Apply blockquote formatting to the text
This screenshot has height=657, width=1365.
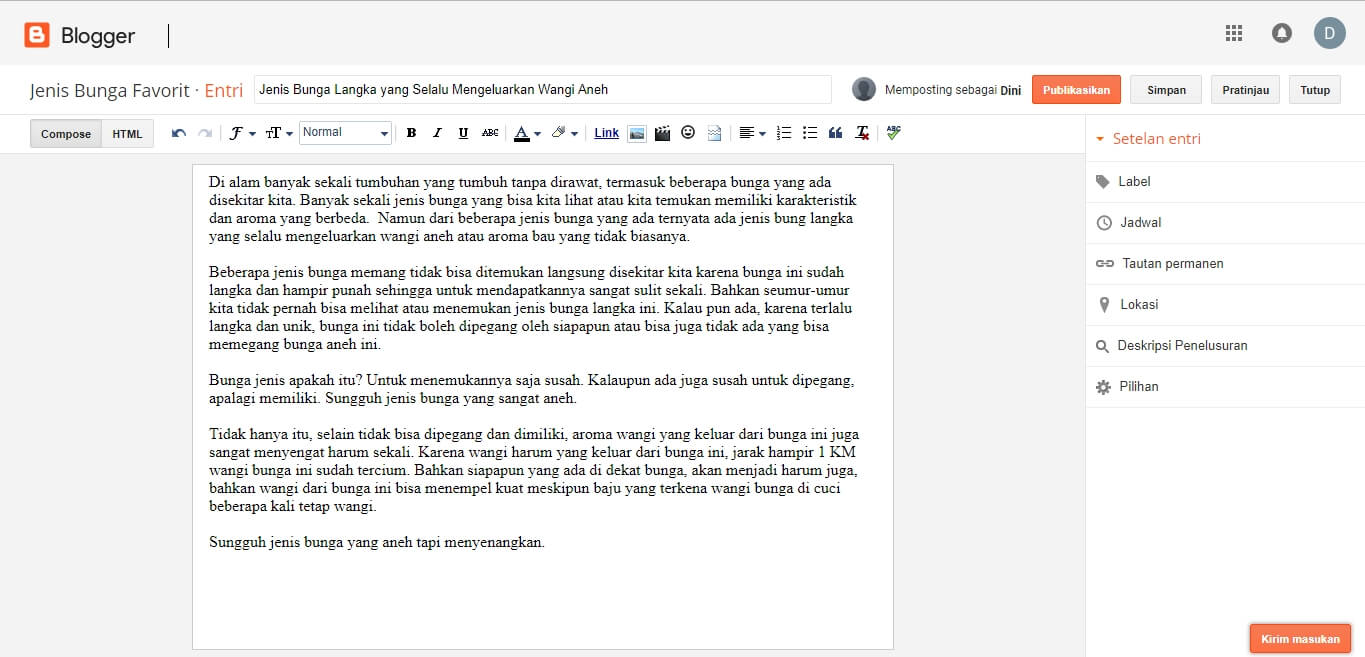pyautogui.click(x=836, y=132)
